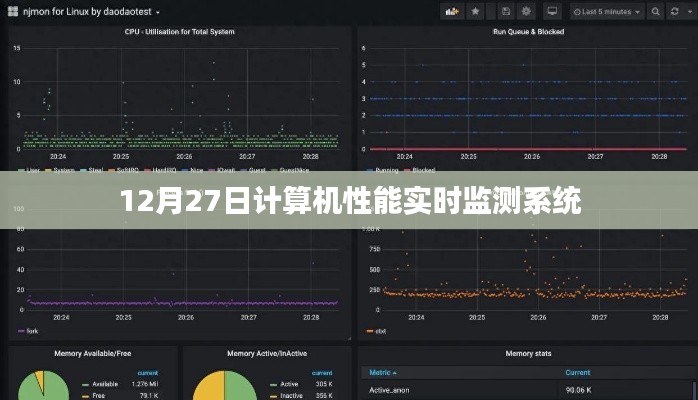698x400 pixels.
Task: Sort table by Metric column header
Action: (x=380, y=372)
